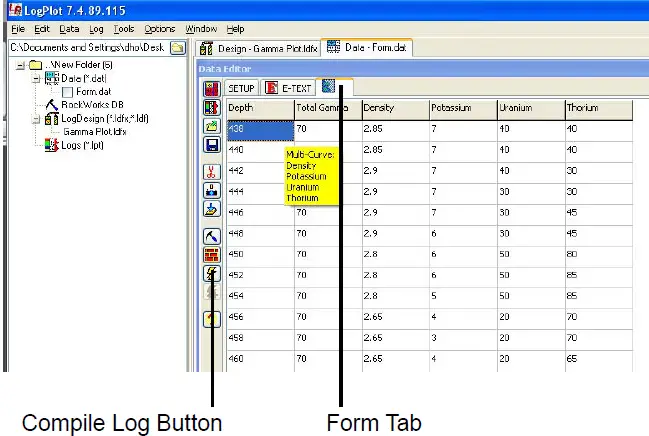649x436 pixels.
Task: Select RockWorks DB in the tree
Action: pos(92,105)
